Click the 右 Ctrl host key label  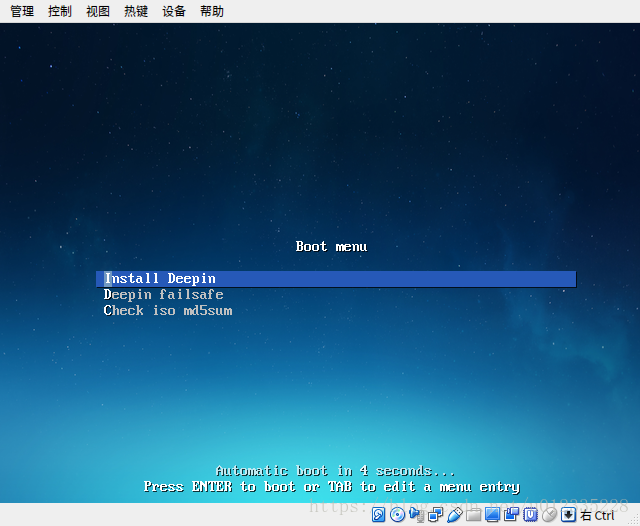tap(597, 516)
